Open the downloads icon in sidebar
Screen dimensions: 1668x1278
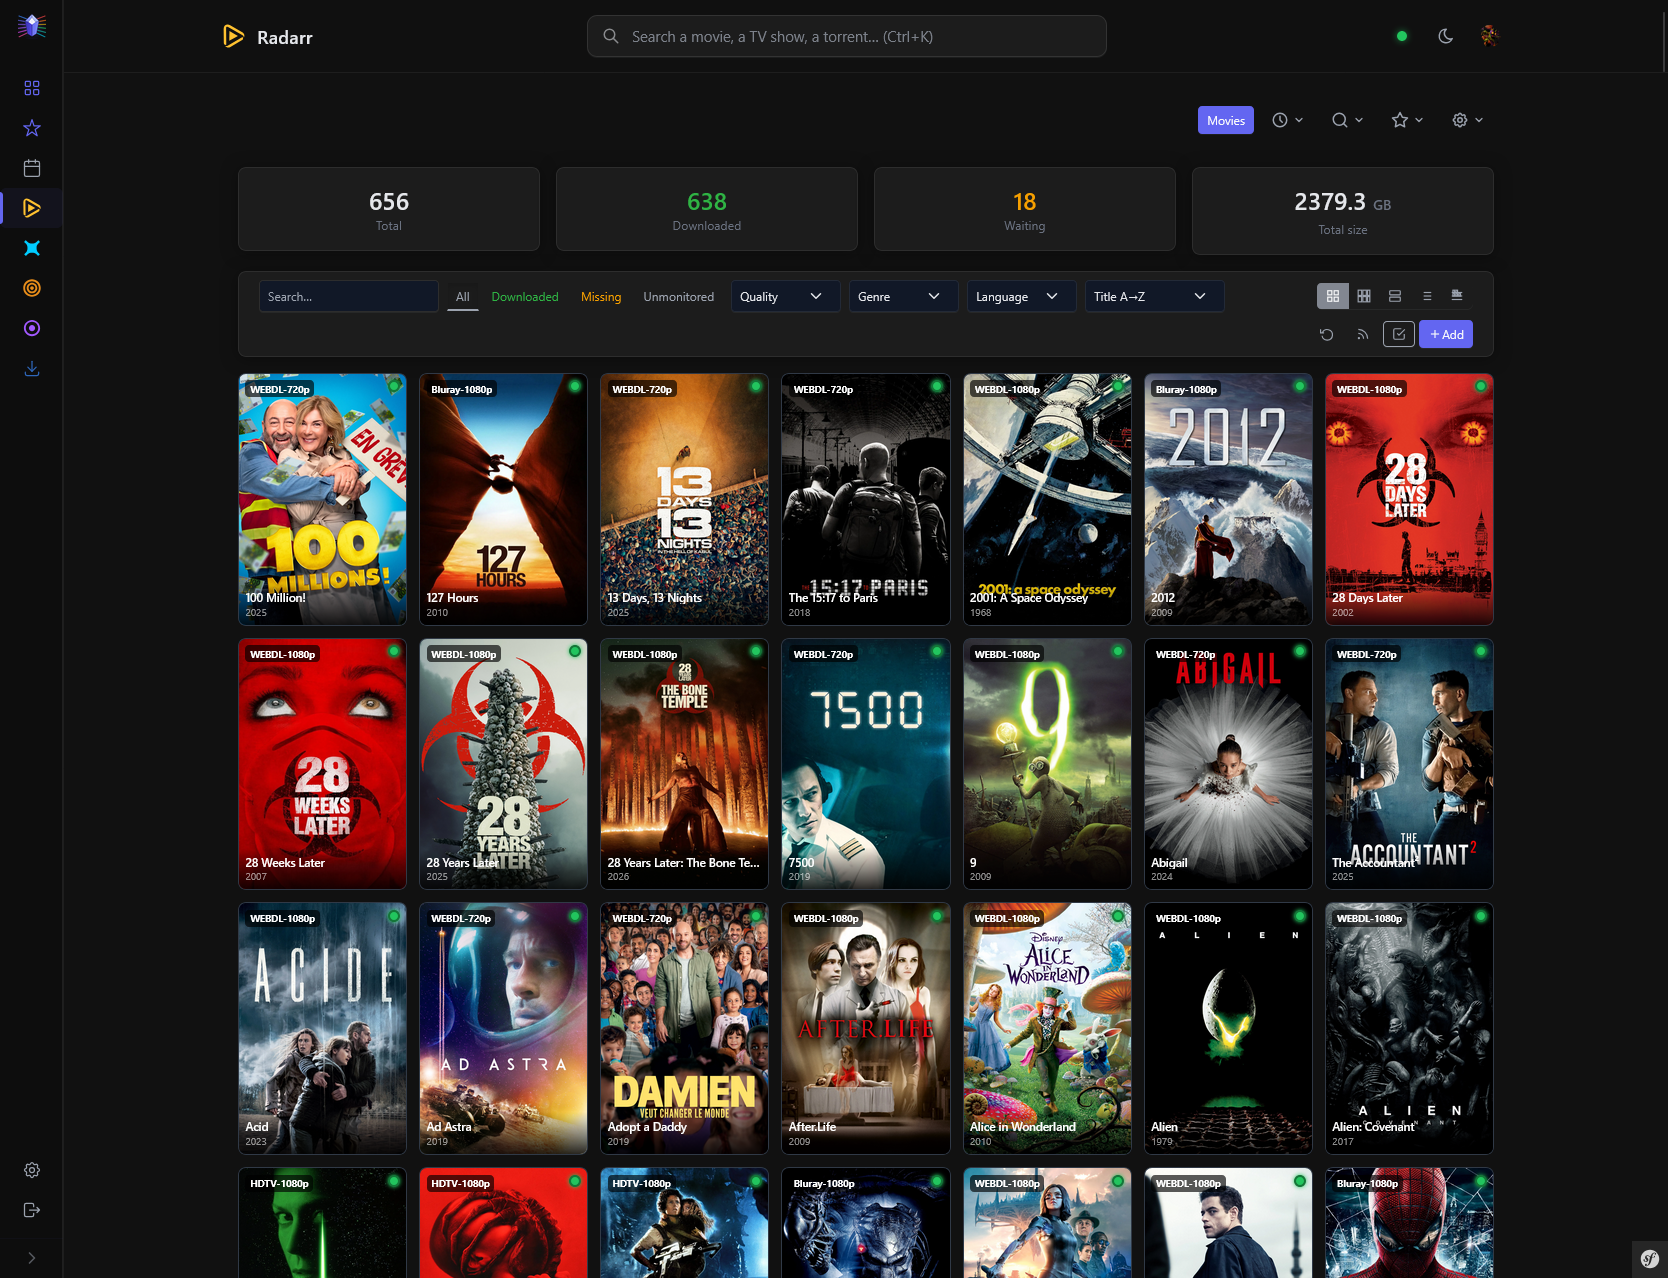coord(32,368)
